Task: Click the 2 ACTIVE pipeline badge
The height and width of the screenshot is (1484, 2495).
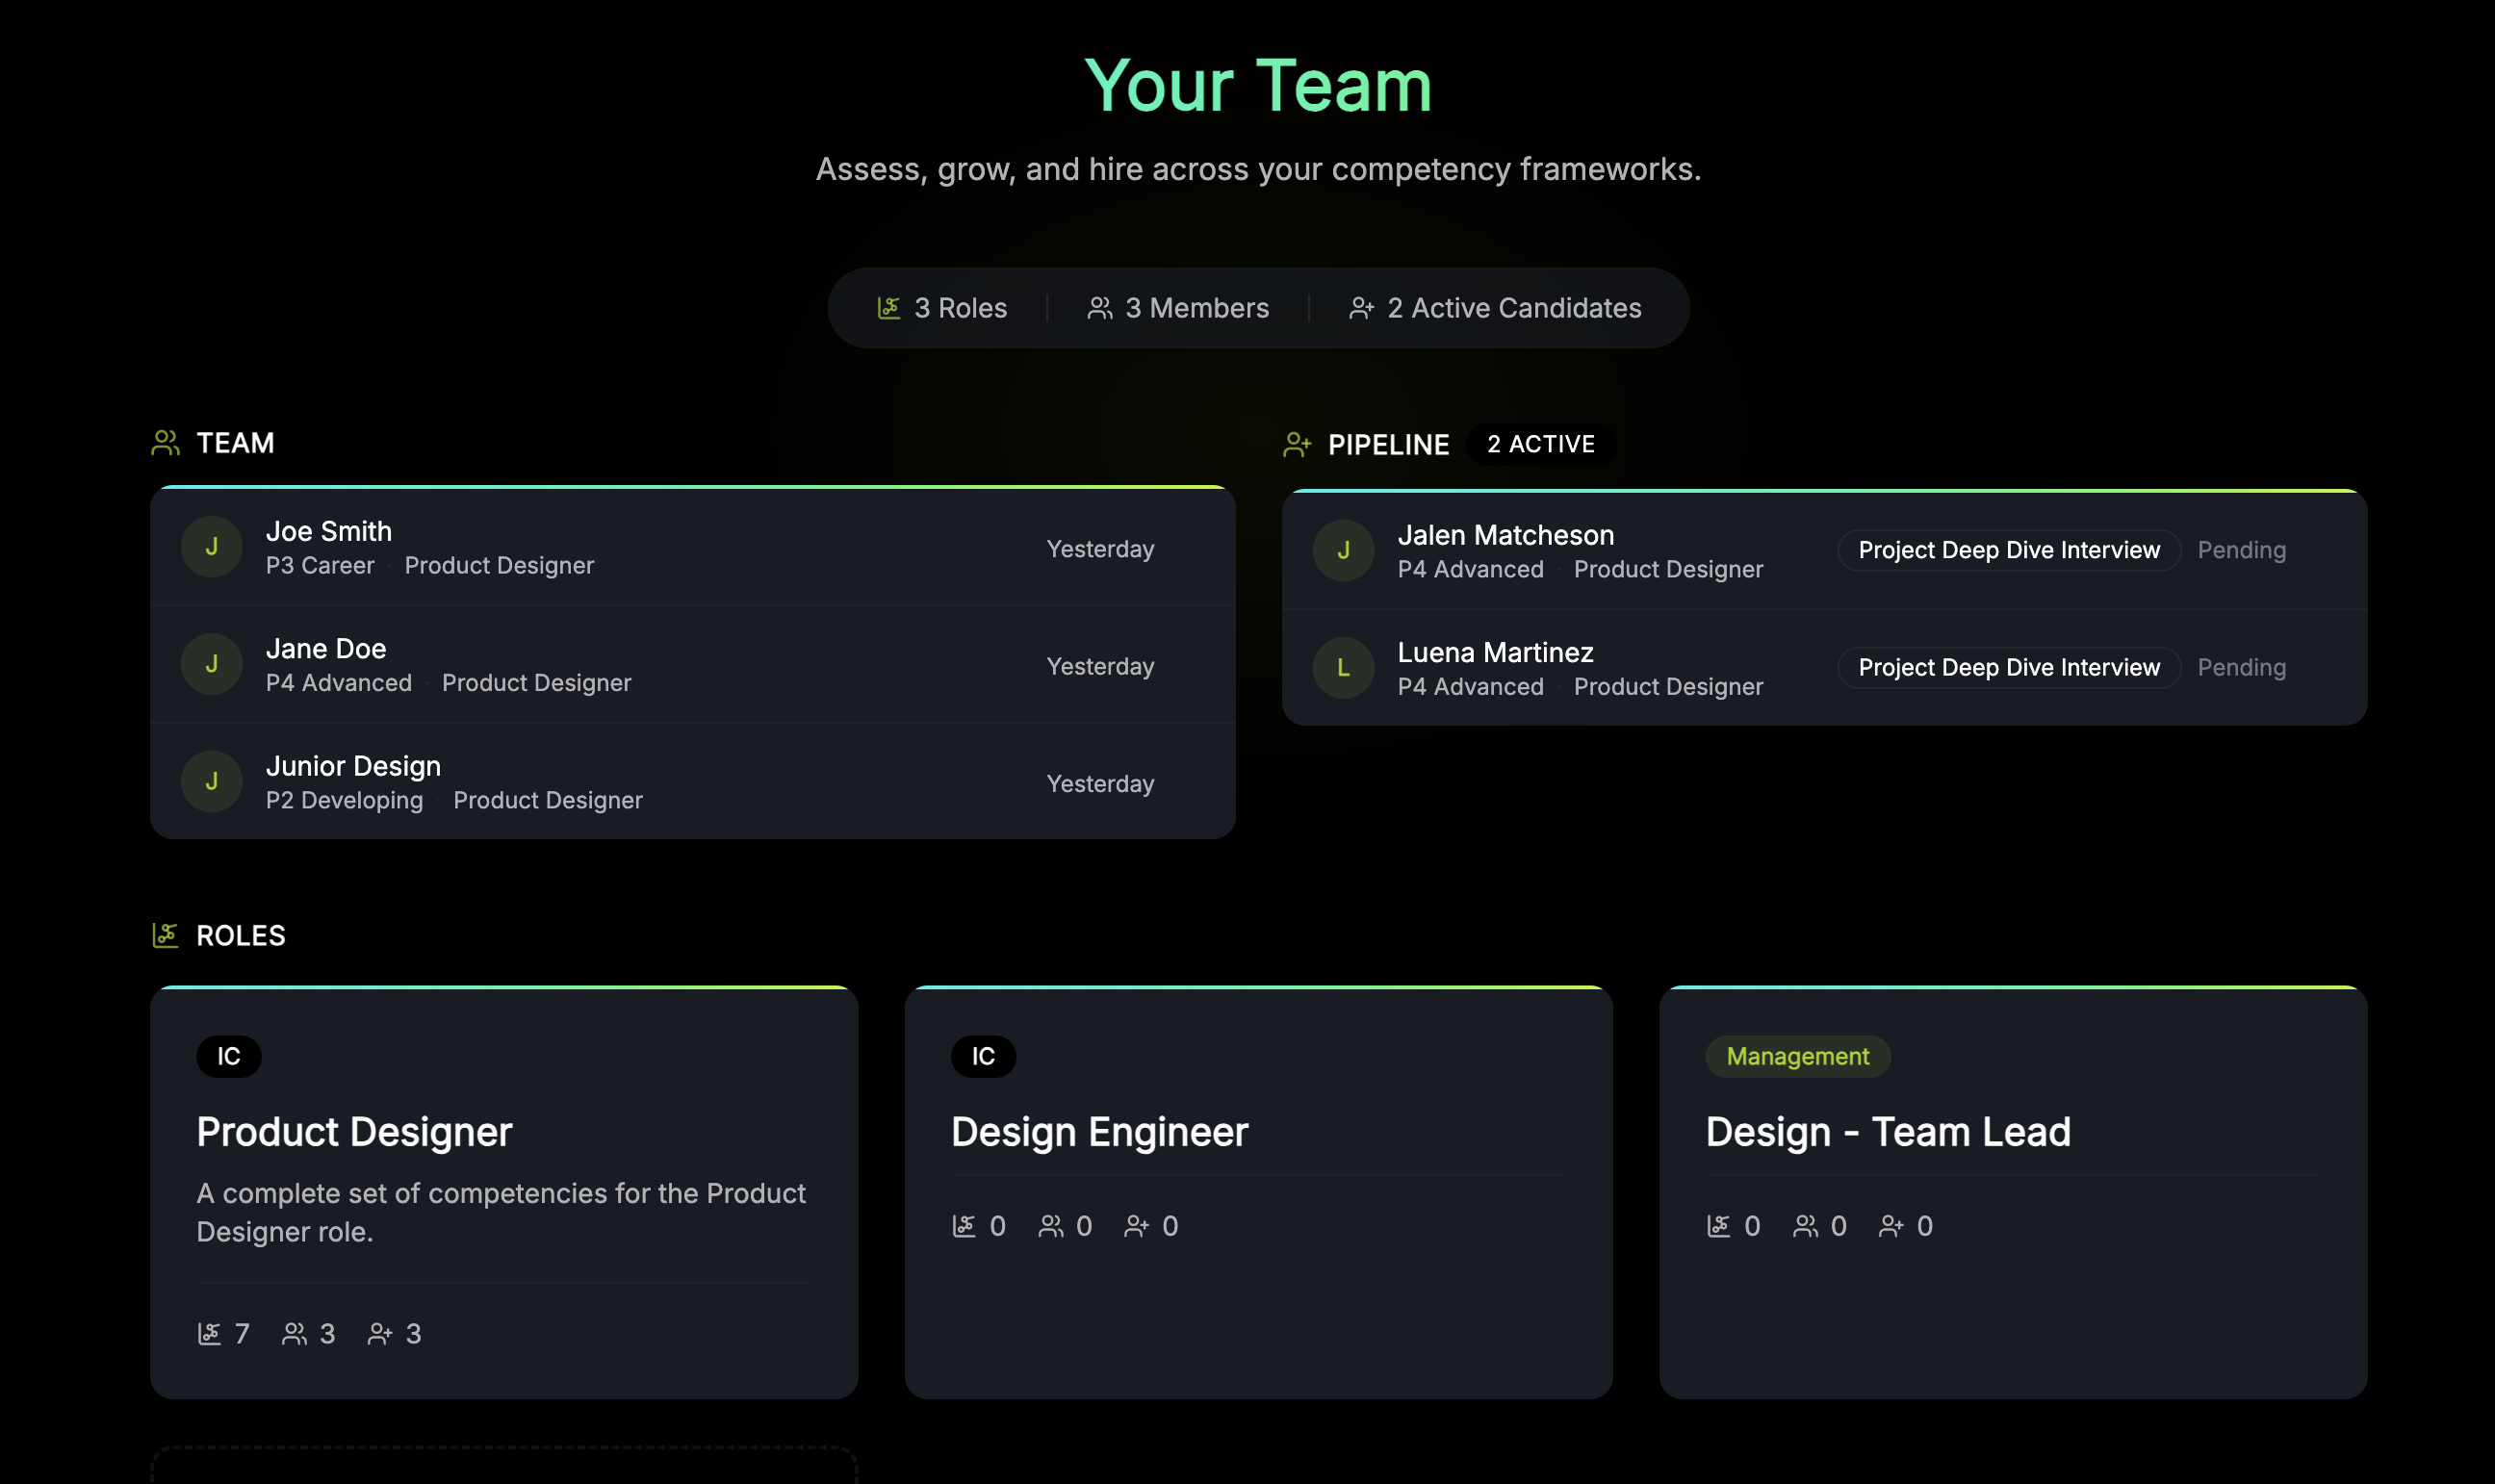Action: [1540, 444]
